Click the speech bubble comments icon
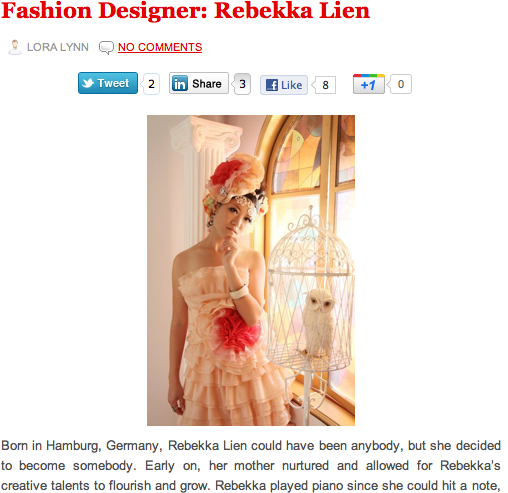Viewport: 508px width, 493px height. 106,48
